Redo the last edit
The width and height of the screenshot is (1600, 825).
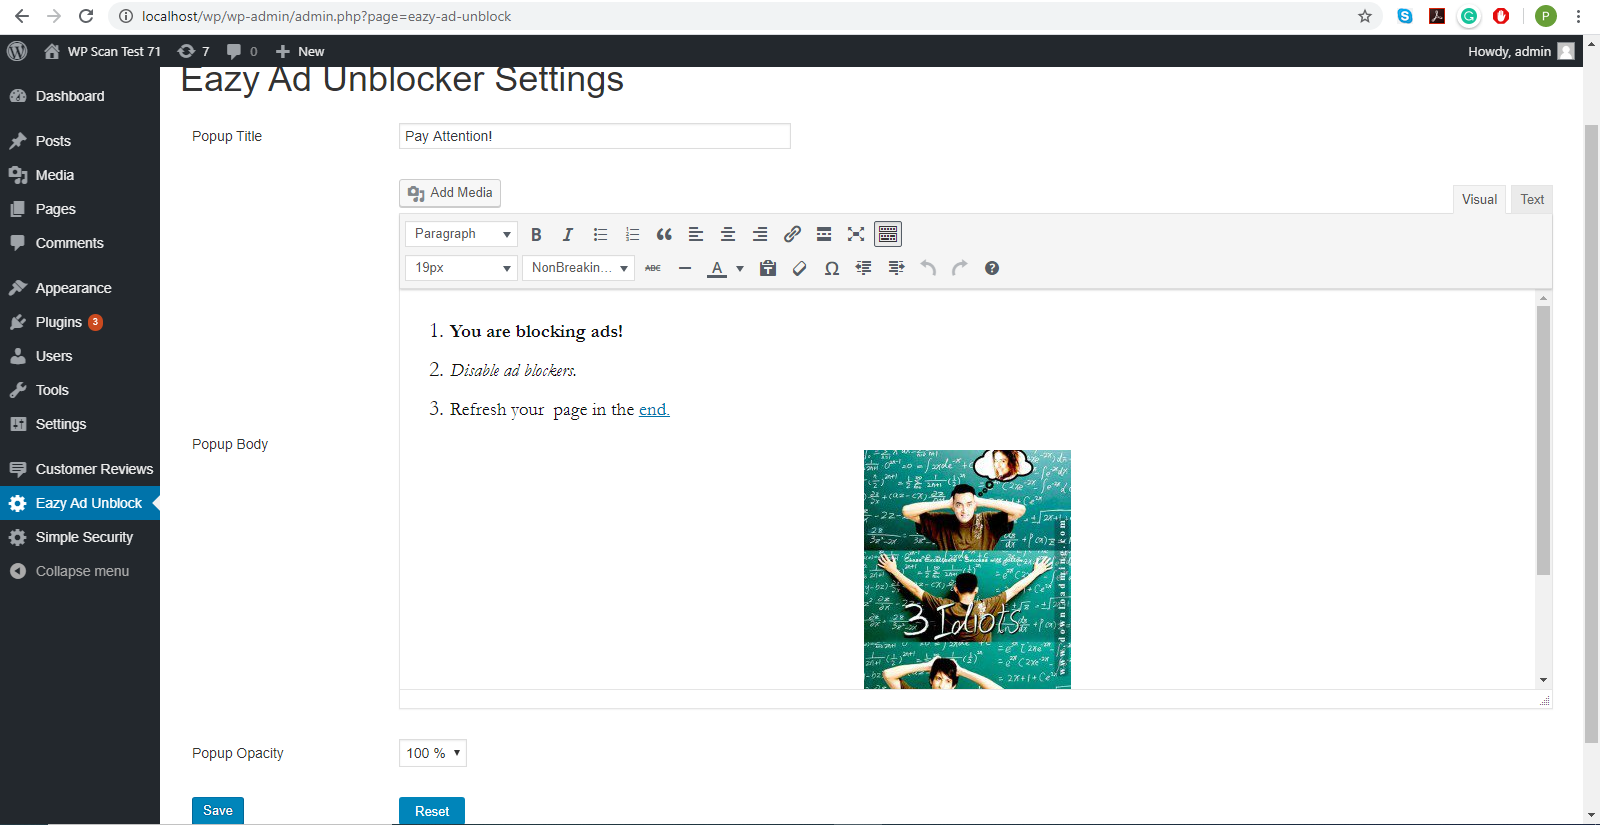click(960, 268)
